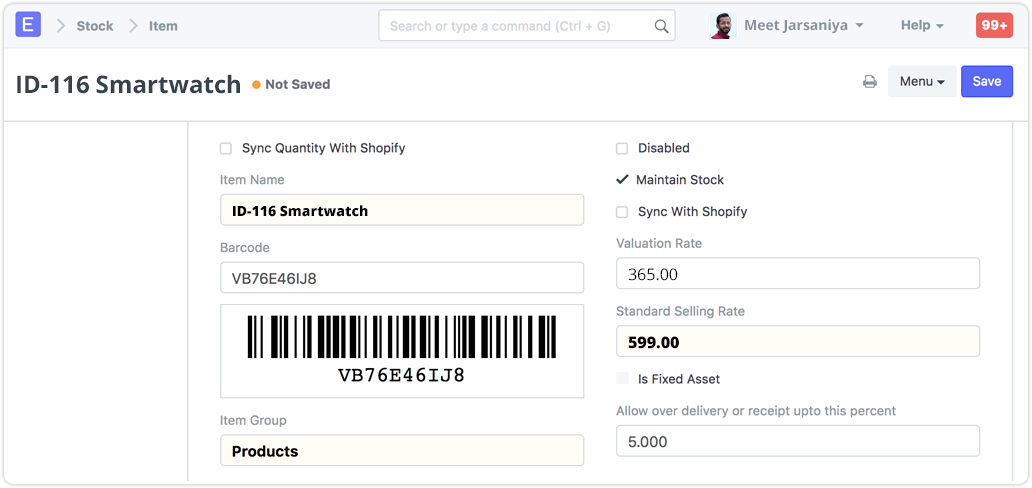Open Meet Jarsaniya's avatar picture
Screen dimensions: 1032x488
723,26
